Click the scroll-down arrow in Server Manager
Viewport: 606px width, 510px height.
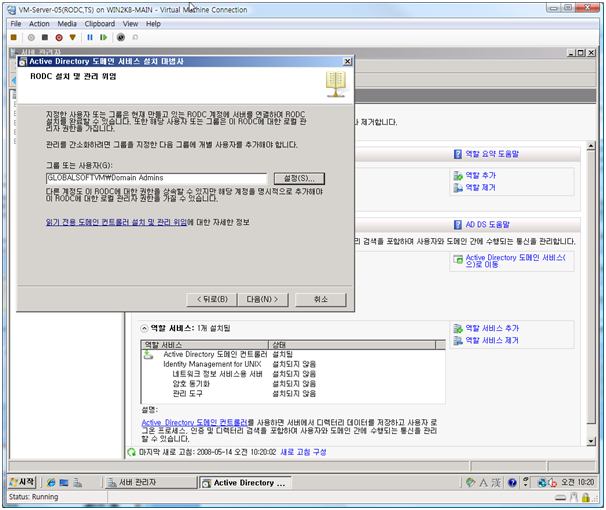pos(591,441)
